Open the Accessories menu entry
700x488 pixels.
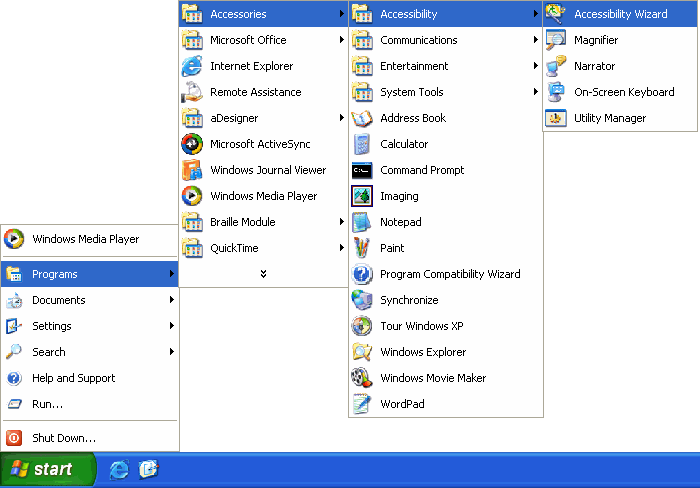pos(263,14)
